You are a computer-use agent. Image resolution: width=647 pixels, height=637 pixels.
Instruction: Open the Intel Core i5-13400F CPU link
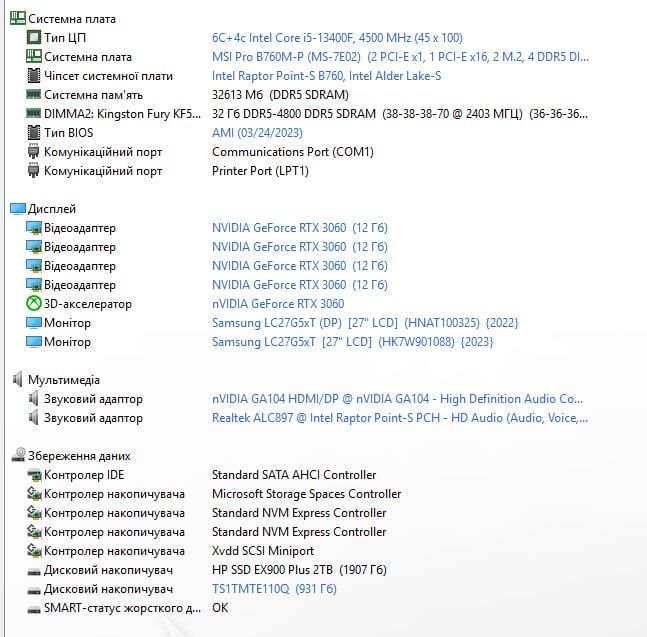pos(337,38)
